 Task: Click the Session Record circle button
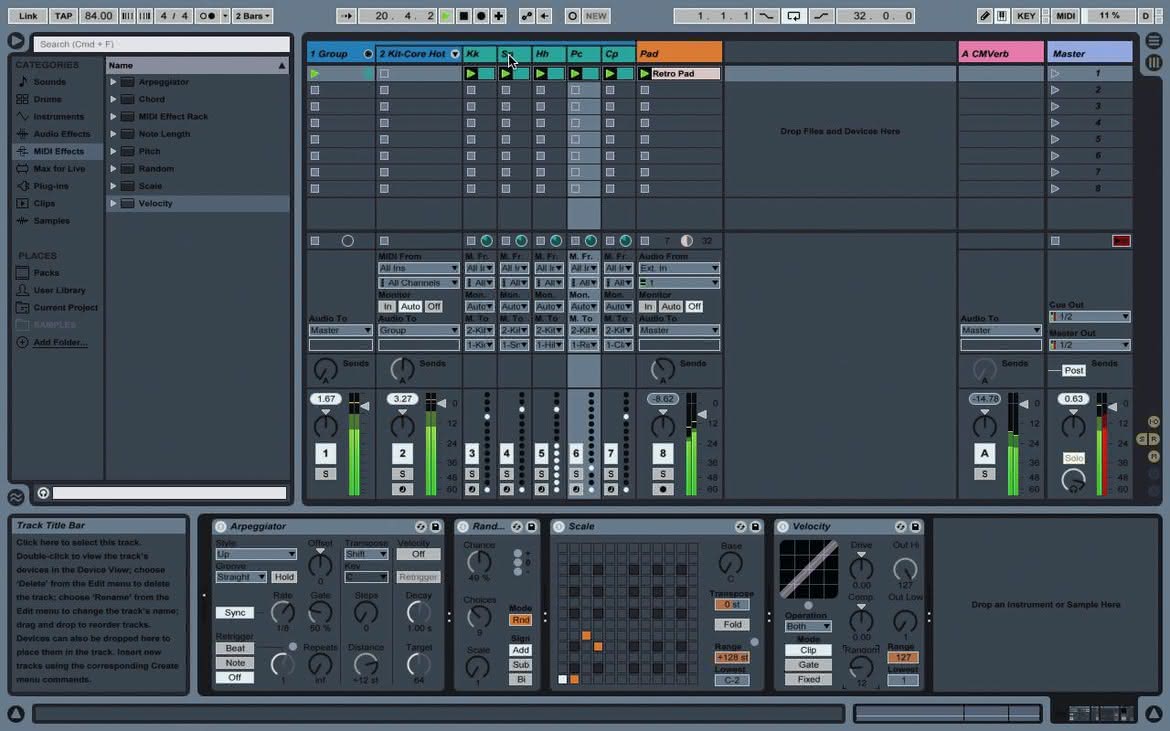(572, 16)
